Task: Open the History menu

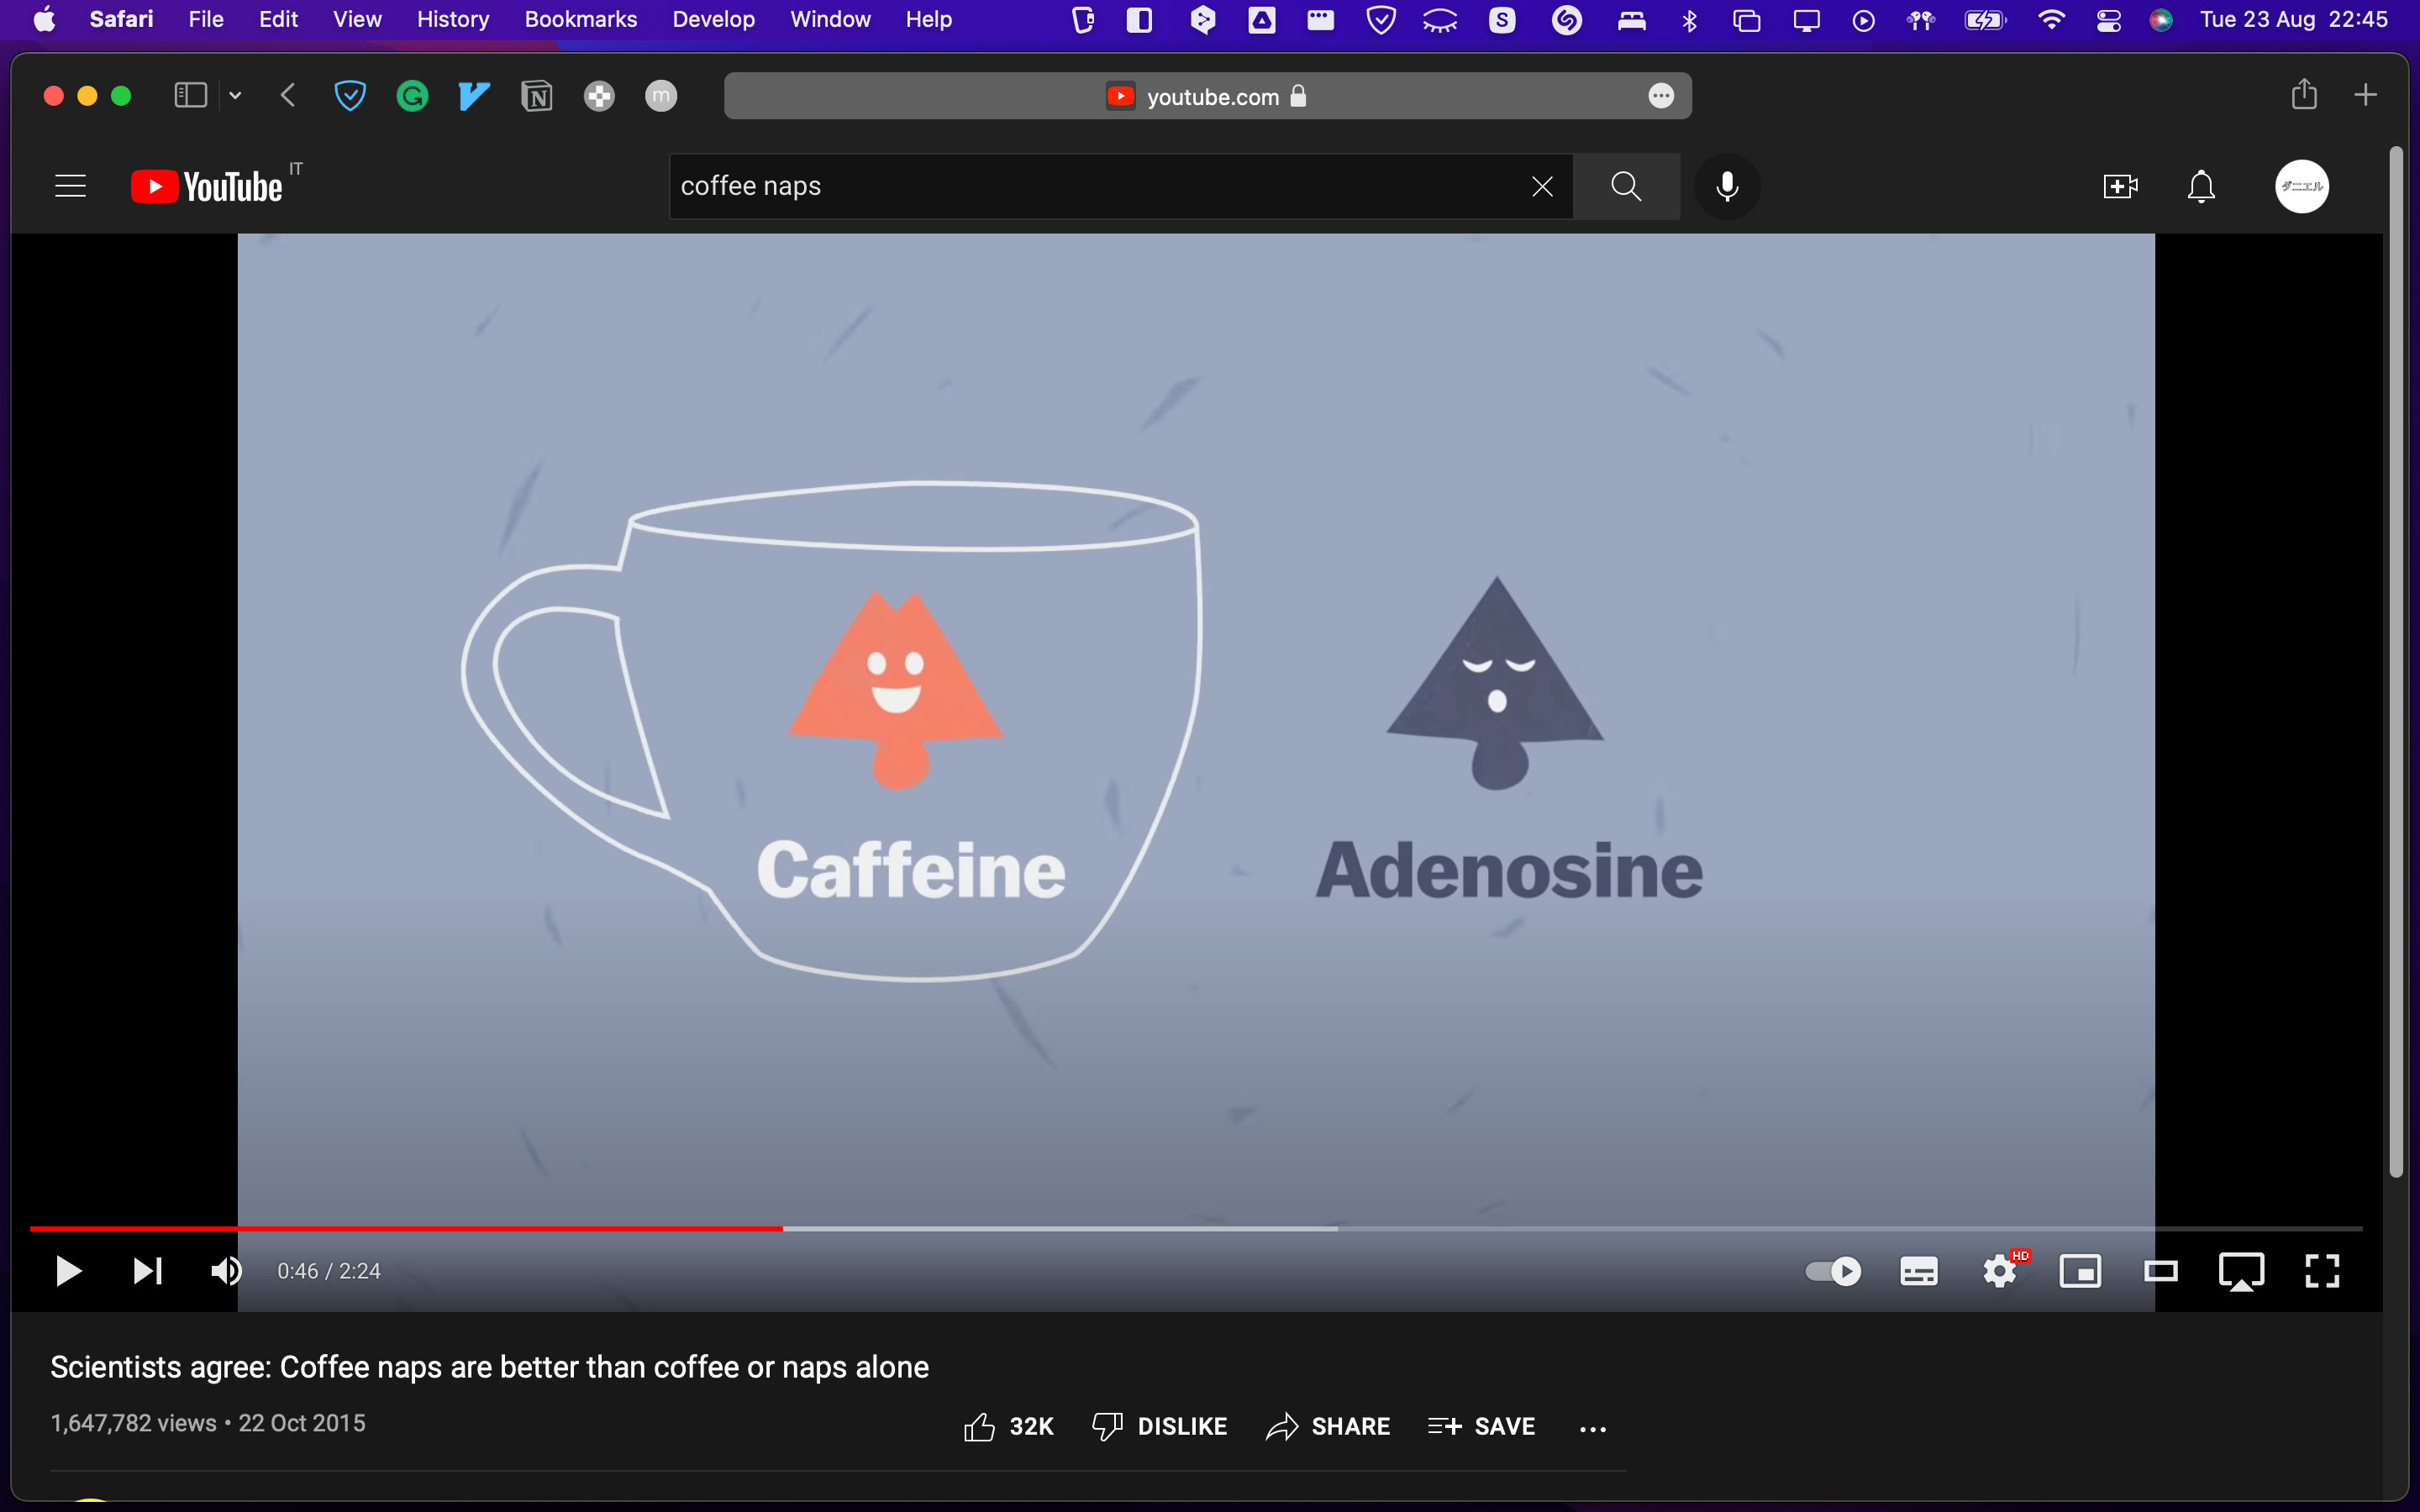Action: (452, 19)
